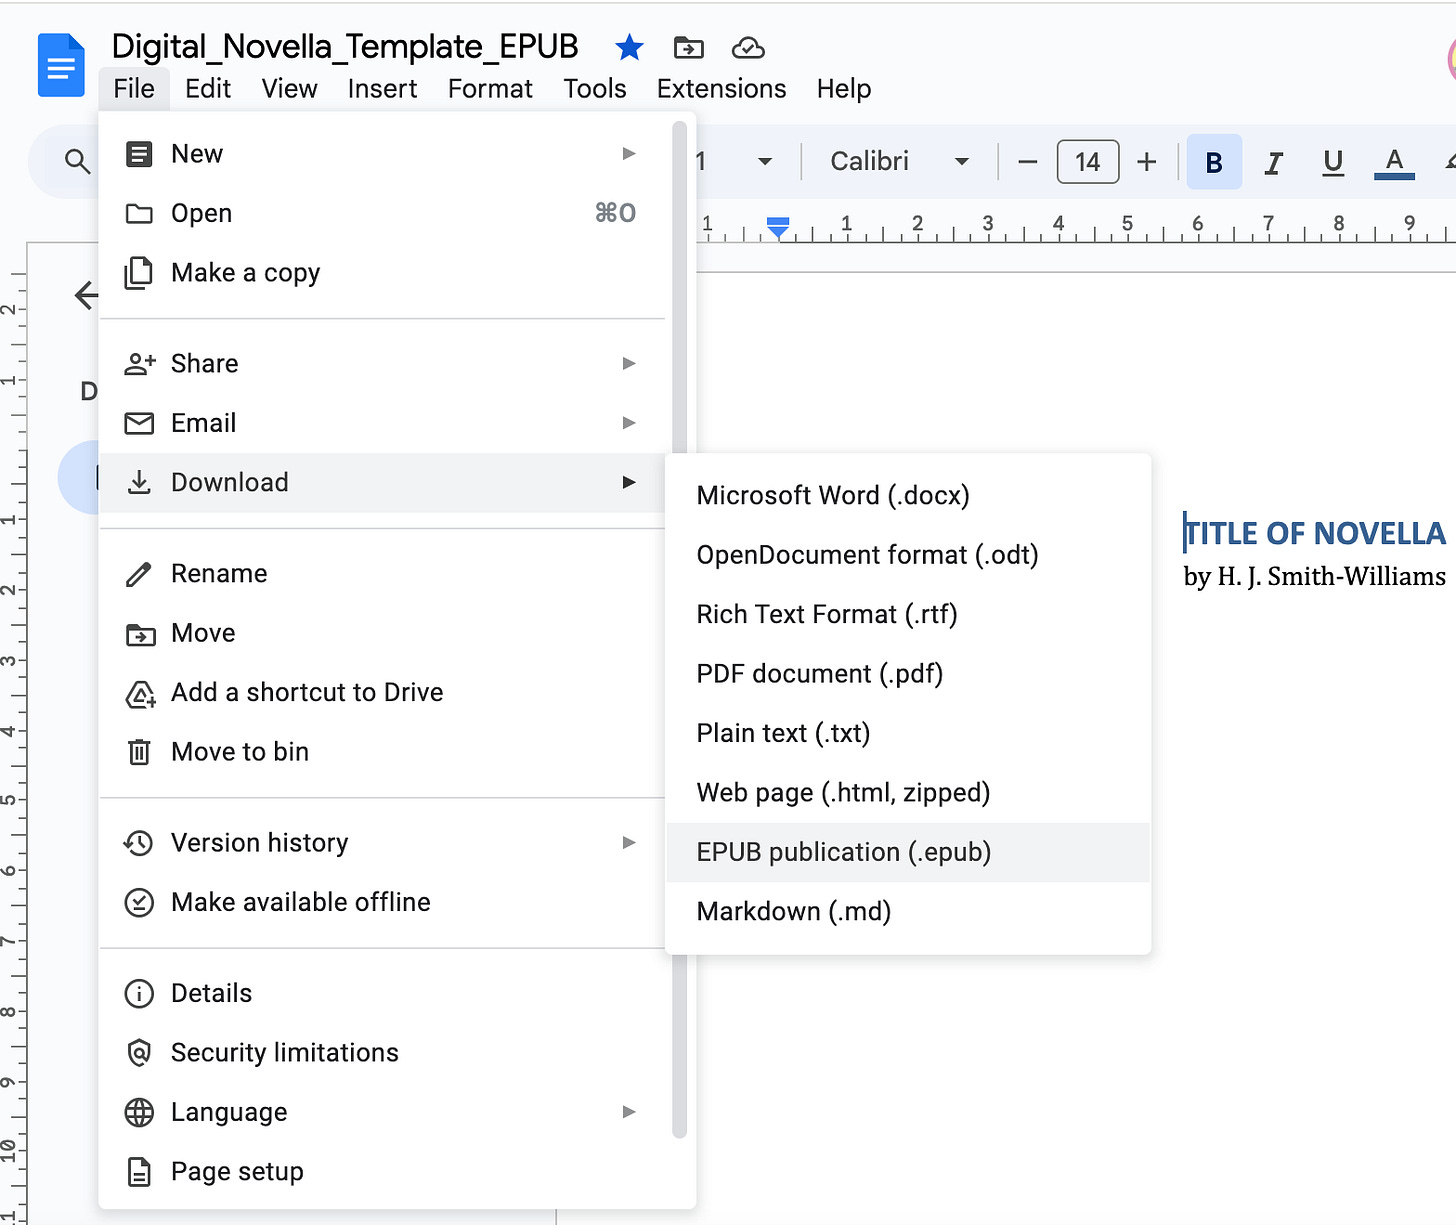Expand the Language submenu arrow

pyautogui.click(x=629, y=1112)
